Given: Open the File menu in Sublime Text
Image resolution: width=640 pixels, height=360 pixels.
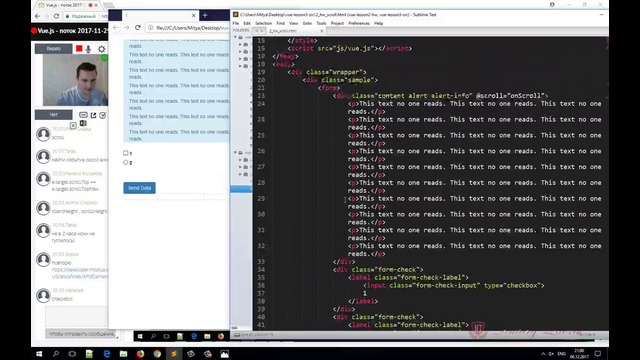Looking at the screenshot, I should pyautogui.click(x=236, y=23).
